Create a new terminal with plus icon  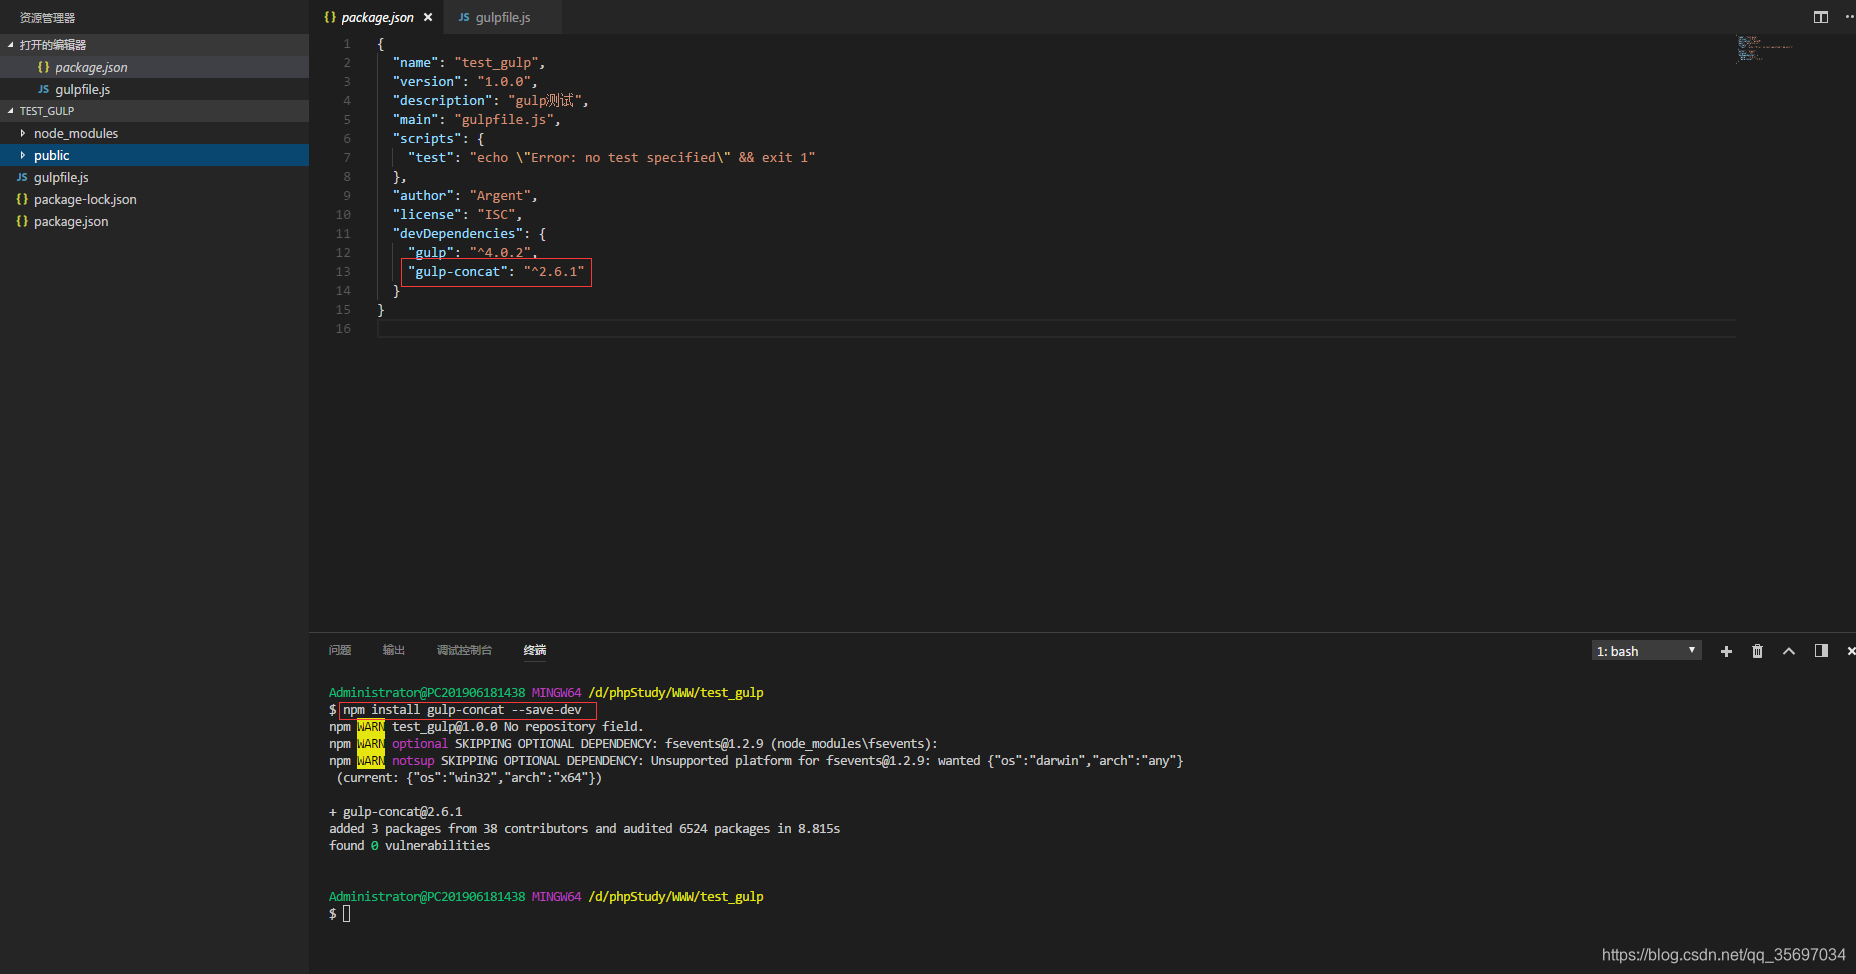click(x=1726, y=651)
